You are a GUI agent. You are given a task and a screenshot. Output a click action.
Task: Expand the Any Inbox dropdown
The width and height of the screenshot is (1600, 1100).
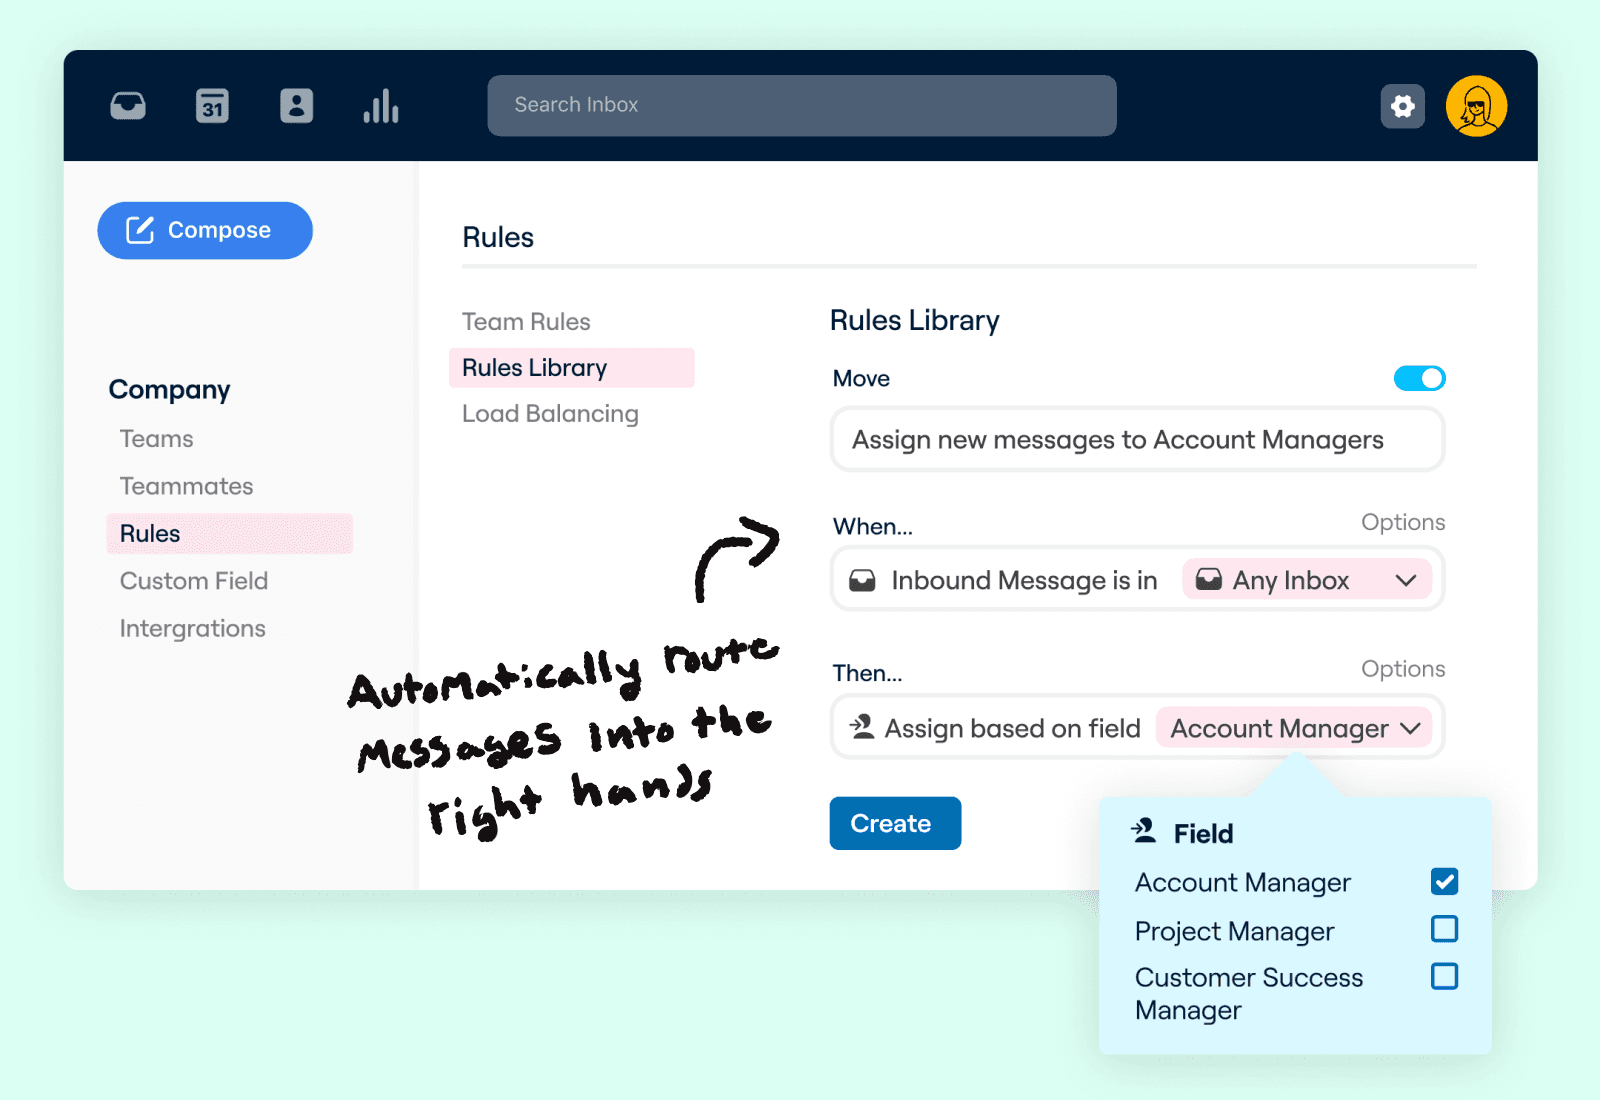click(x=1307, y=580)
